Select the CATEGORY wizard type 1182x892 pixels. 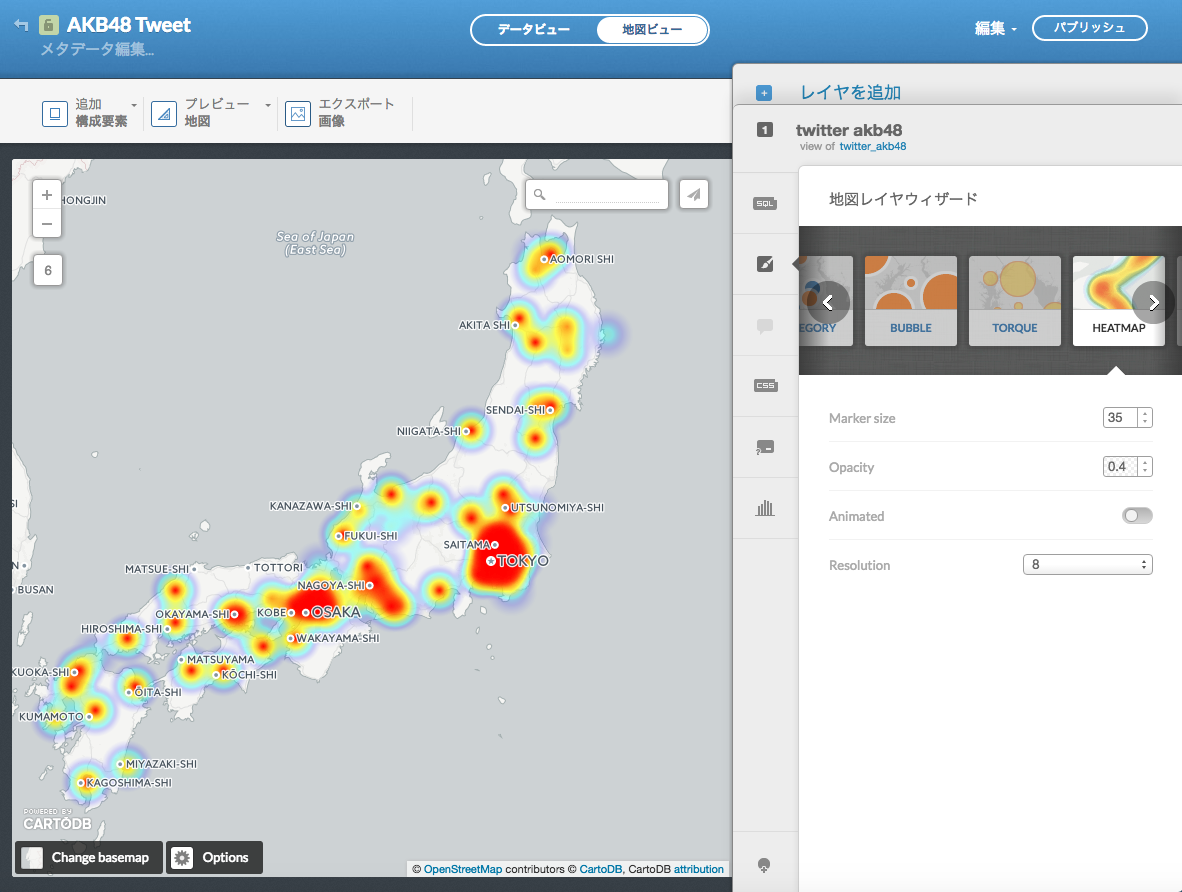tap(826, 301)
